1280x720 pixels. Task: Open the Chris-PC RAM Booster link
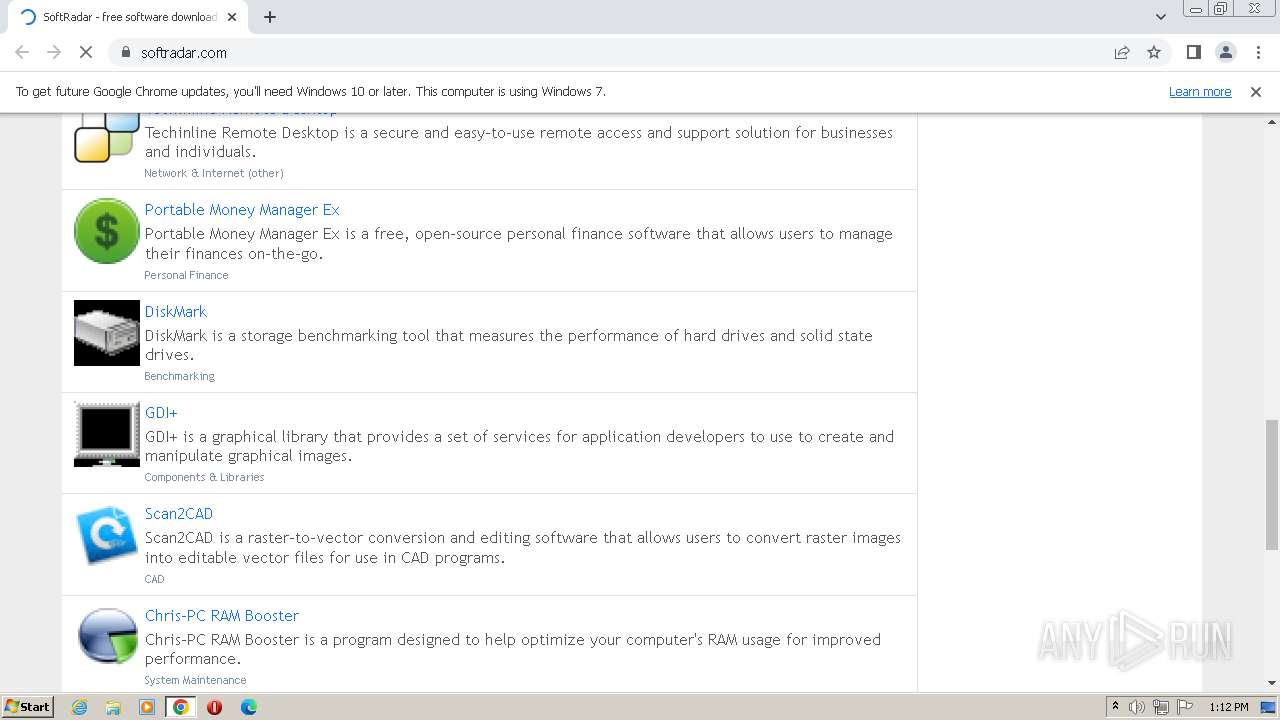coord(222,615)
